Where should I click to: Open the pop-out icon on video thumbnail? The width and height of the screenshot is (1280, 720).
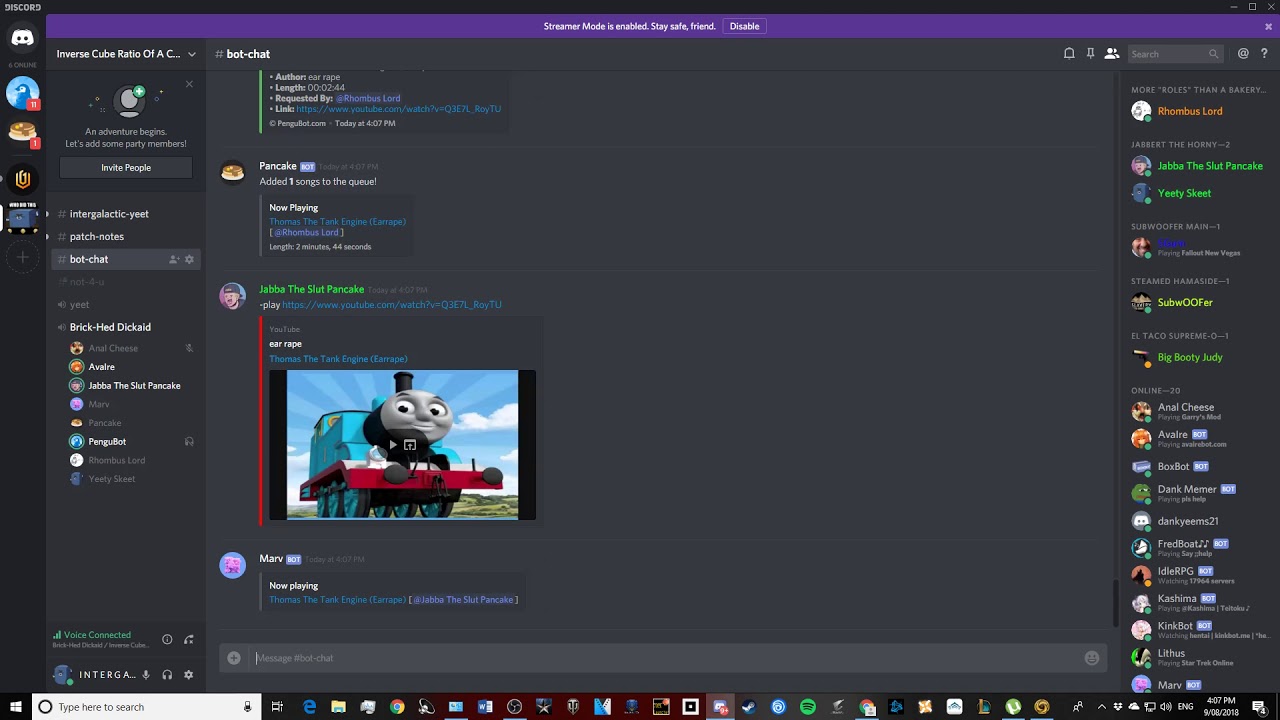click(410, 445)
